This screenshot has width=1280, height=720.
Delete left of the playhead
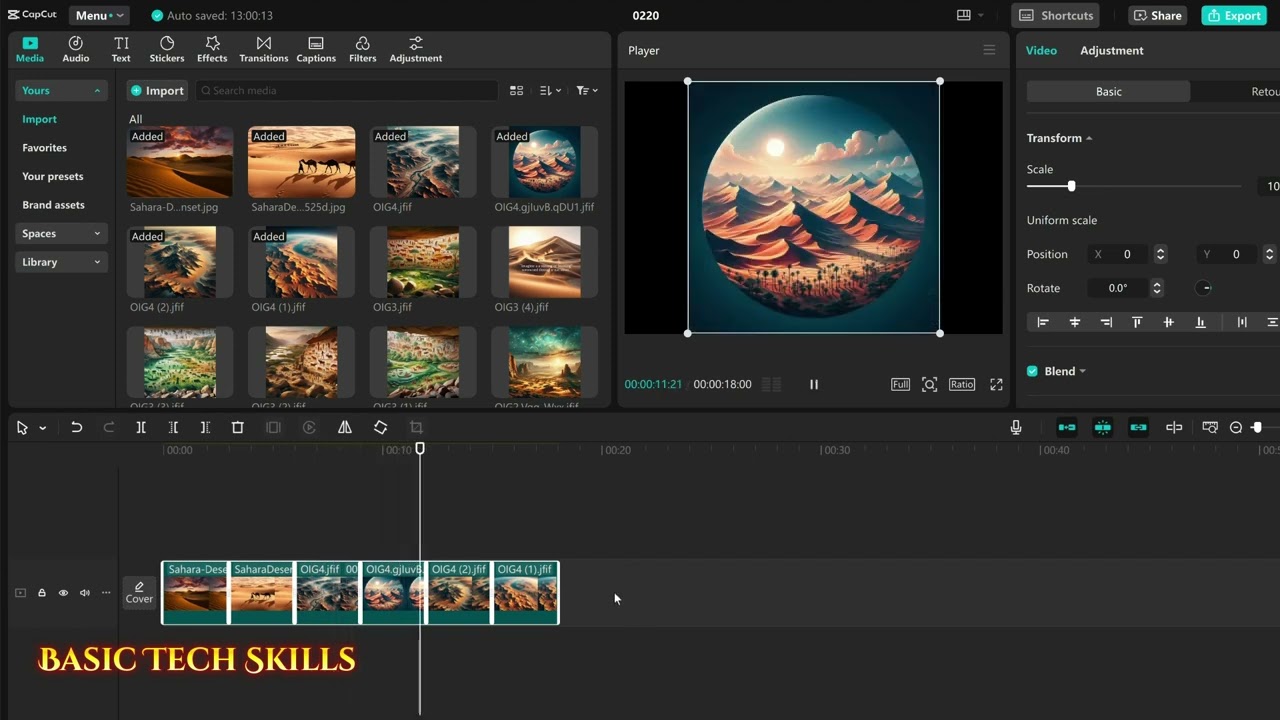click(173, 427)
